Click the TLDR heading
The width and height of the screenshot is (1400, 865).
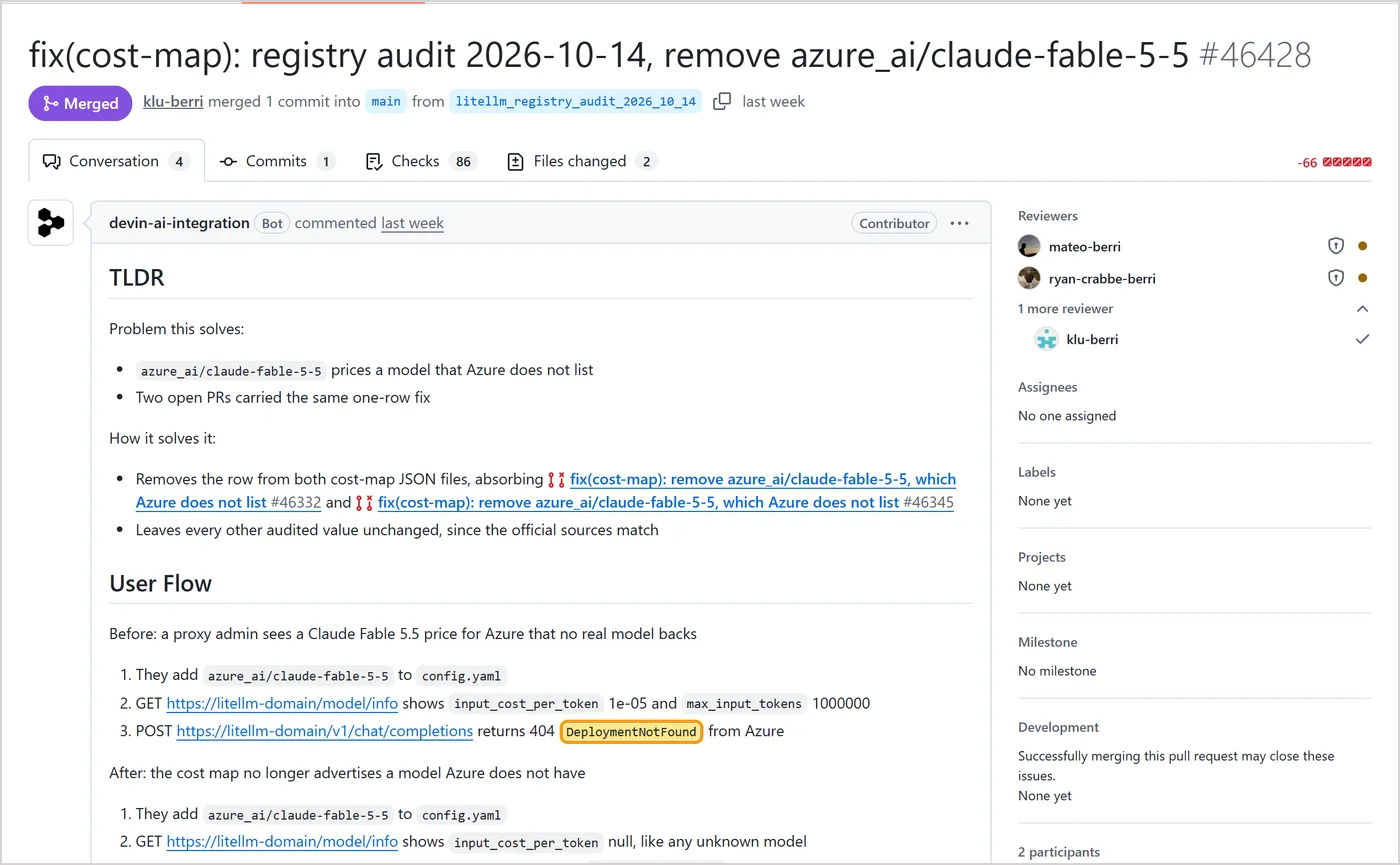pos(136,277)
